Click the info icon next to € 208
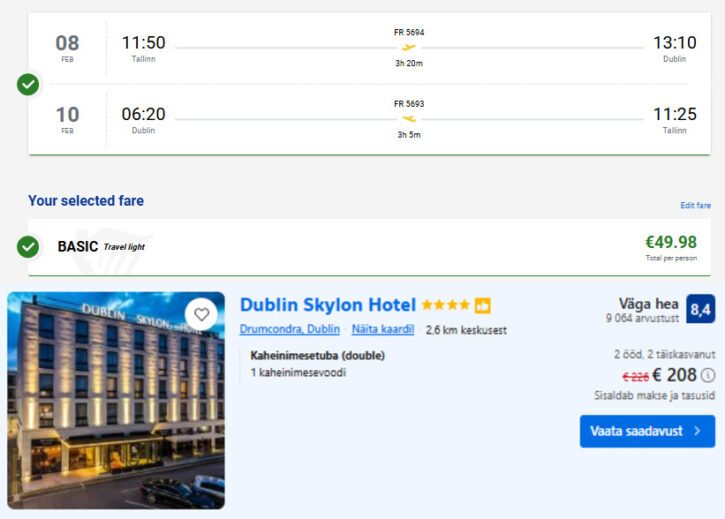 tap(708, 375)
